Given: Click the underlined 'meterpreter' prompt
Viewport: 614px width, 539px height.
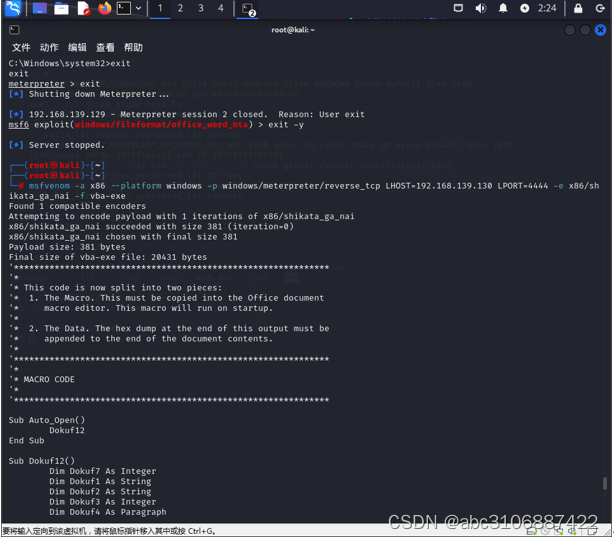Looking at the screenshot, I should point(36,84).
